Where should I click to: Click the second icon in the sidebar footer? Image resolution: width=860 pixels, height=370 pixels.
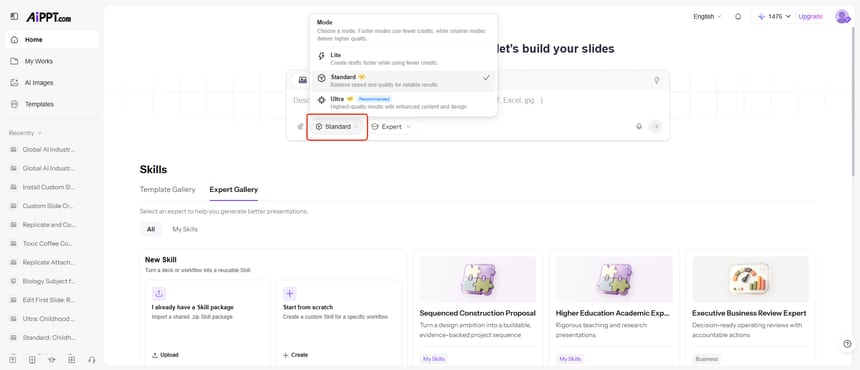32,360
